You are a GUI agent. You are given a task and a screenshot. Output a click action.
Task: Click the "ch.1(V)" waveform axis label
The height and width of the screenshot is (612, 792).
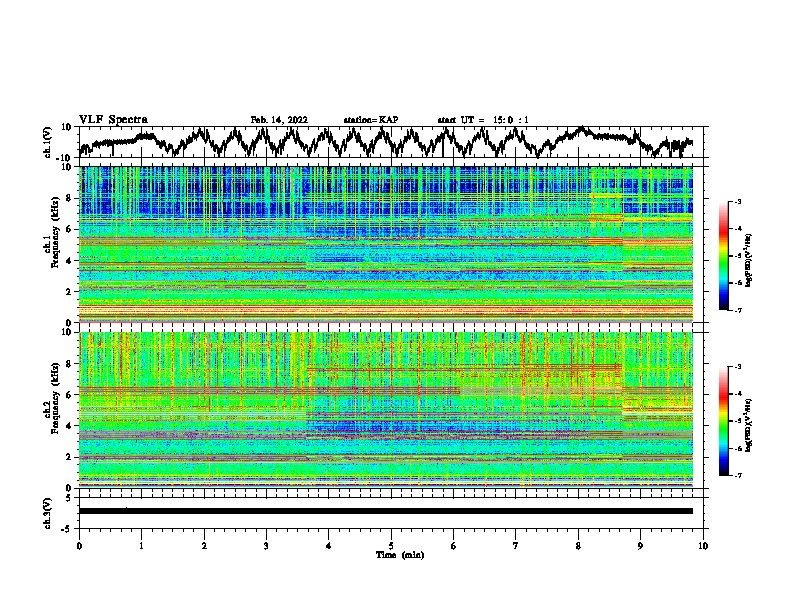[48, 142]
